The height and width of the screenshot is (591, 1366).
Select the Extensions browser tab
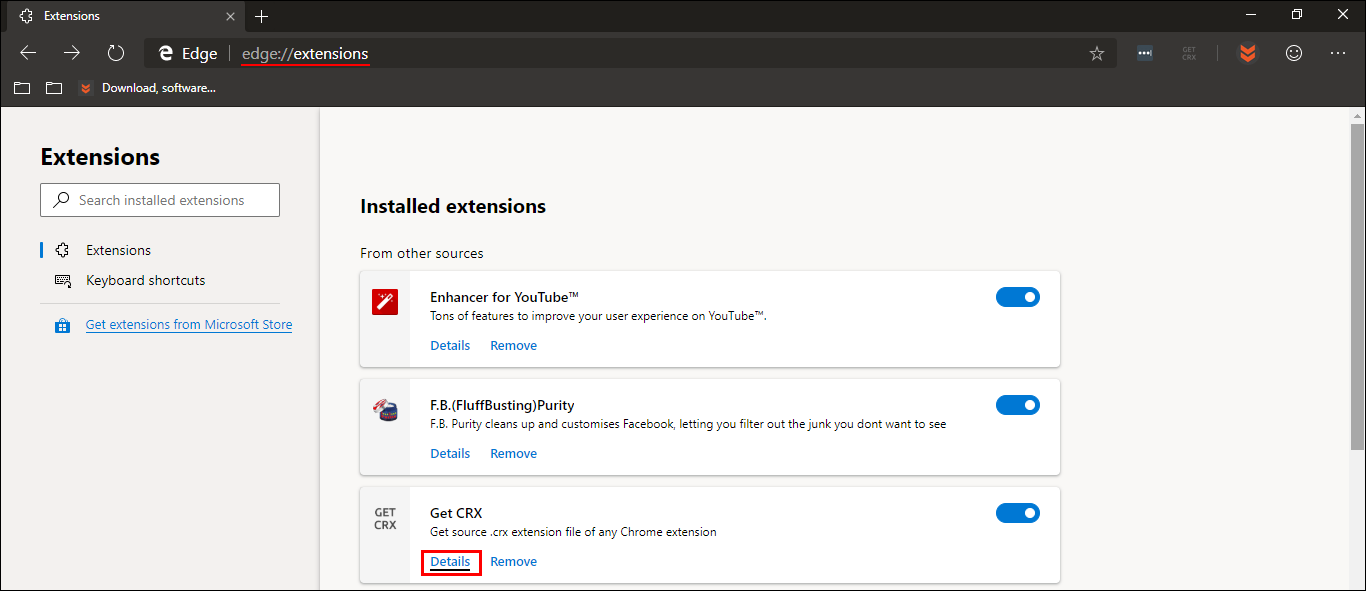pyautogui.click(x=123, y=17)
